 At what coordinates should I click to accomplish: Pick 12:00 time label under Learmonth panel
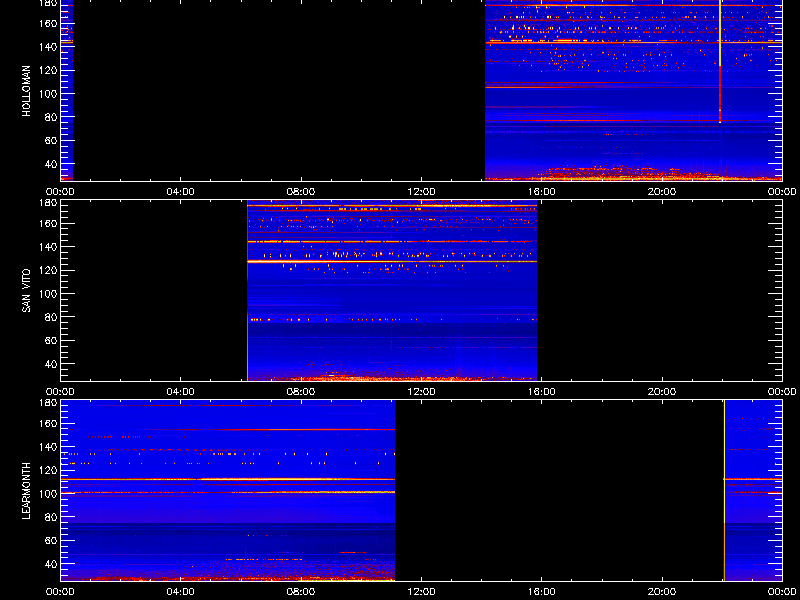coord(421,592)
